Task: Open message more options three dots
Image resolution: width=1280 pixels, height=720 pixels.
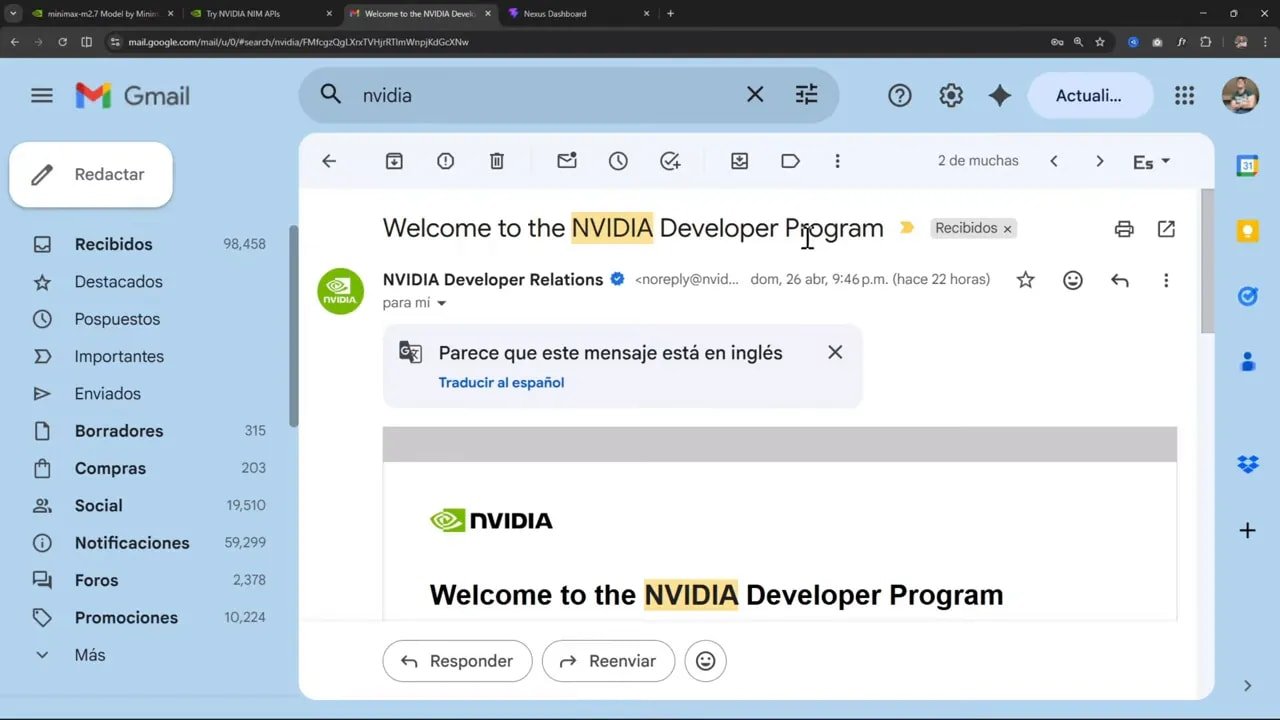Action: [1166, 281]
